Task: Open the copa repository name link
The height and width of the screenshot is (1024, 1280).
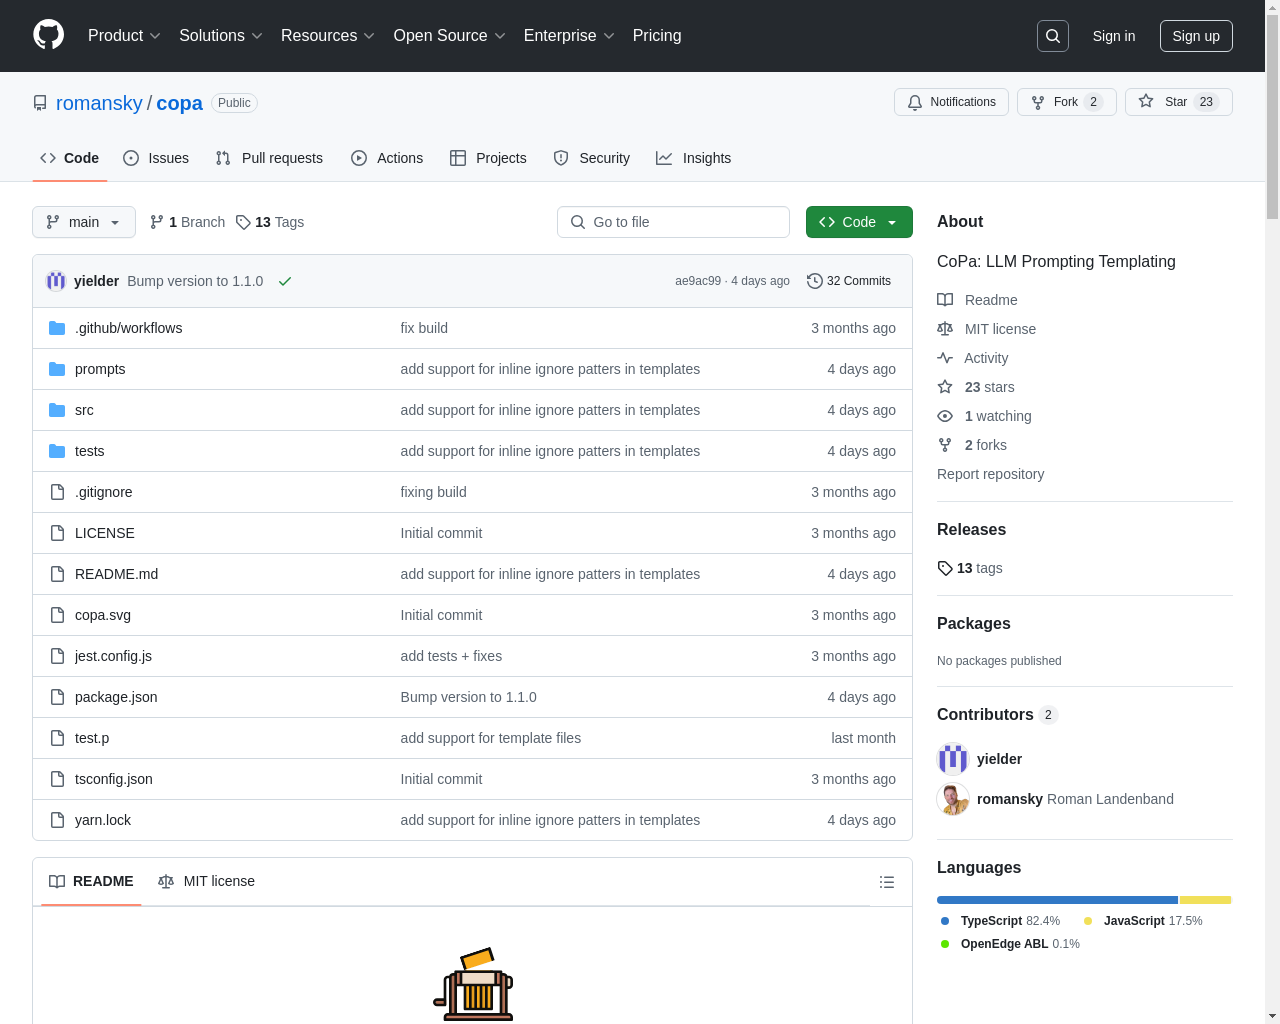Action: 179,103
